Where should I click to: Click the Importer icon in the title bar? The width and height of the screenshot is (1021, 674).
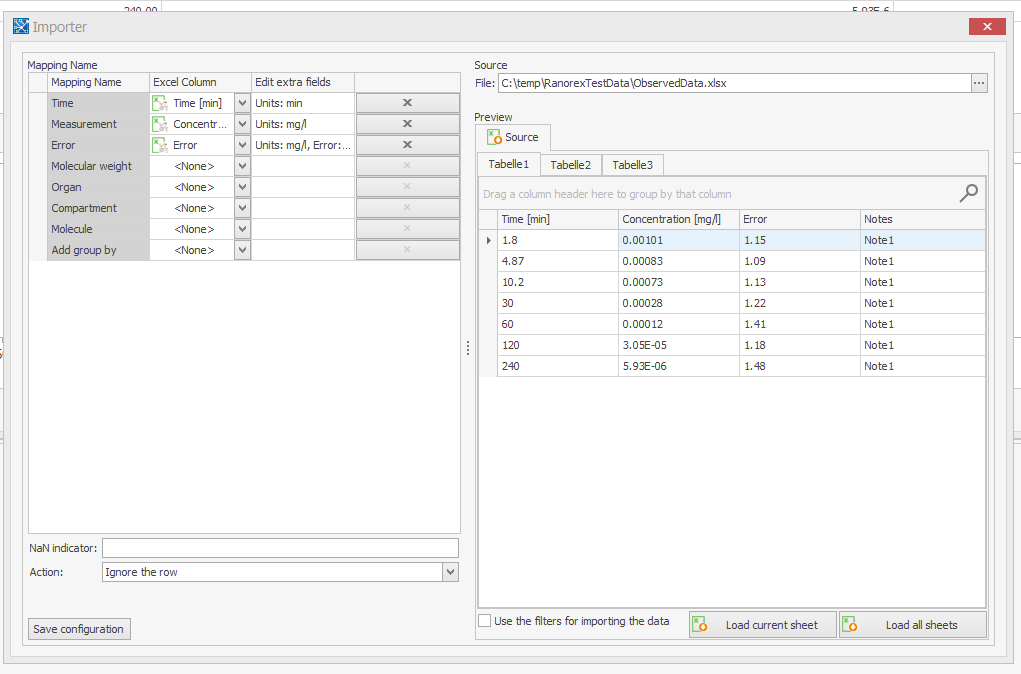20,26
